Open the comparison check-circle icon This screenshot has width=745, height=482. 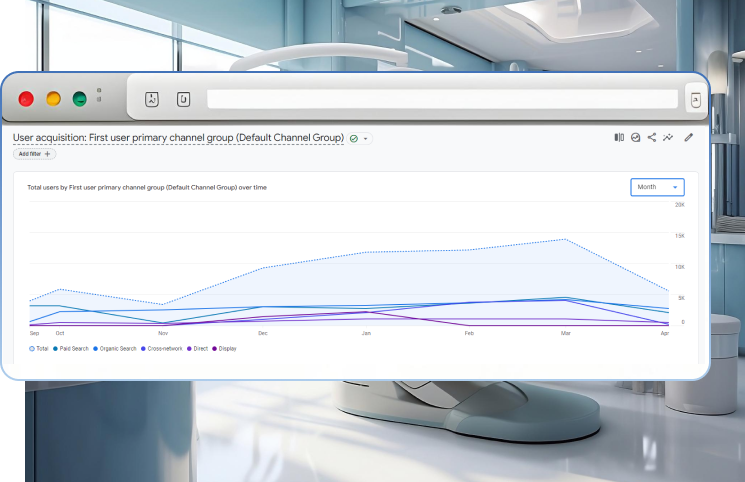(x=635, y=138)
